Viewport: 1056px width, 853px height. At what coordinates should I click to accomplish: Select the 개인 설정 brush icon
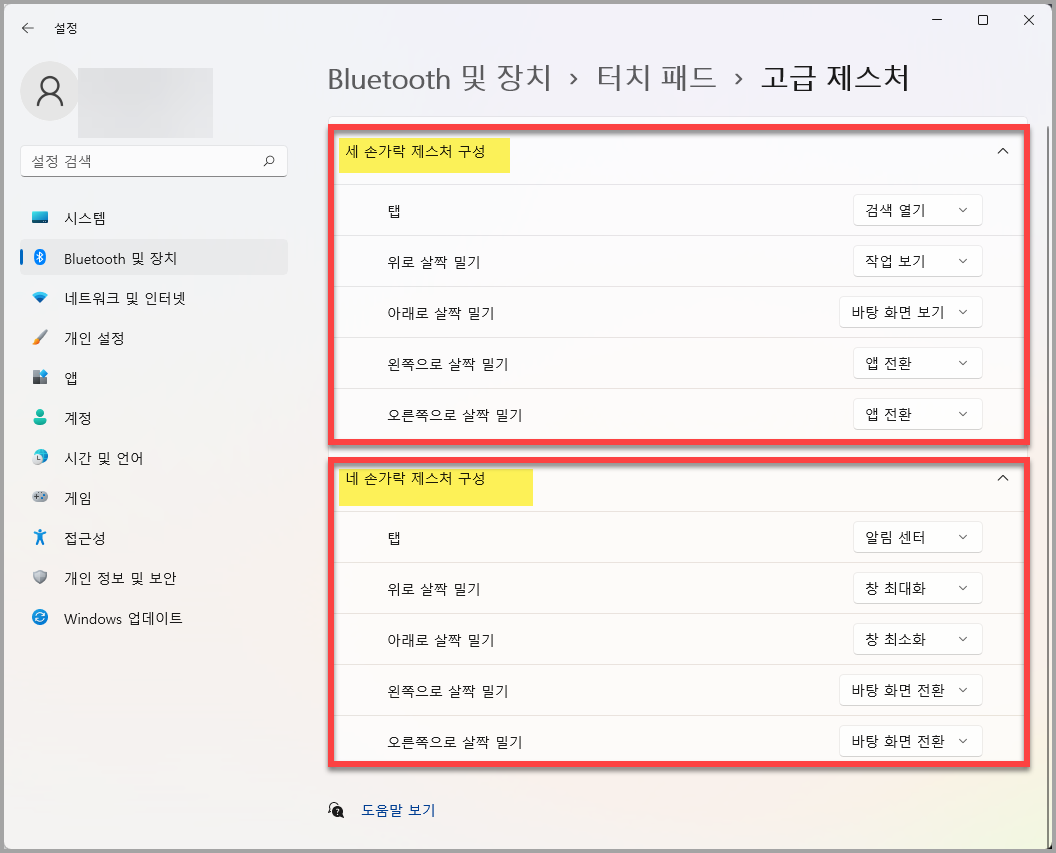(41, 337)
